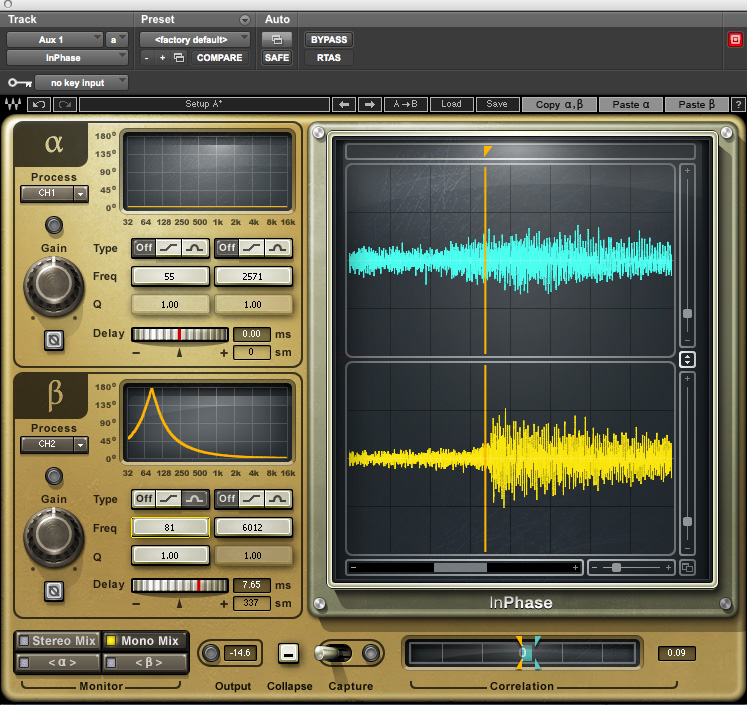Open beta Process CH2 dropdown

tap(54, 444)
